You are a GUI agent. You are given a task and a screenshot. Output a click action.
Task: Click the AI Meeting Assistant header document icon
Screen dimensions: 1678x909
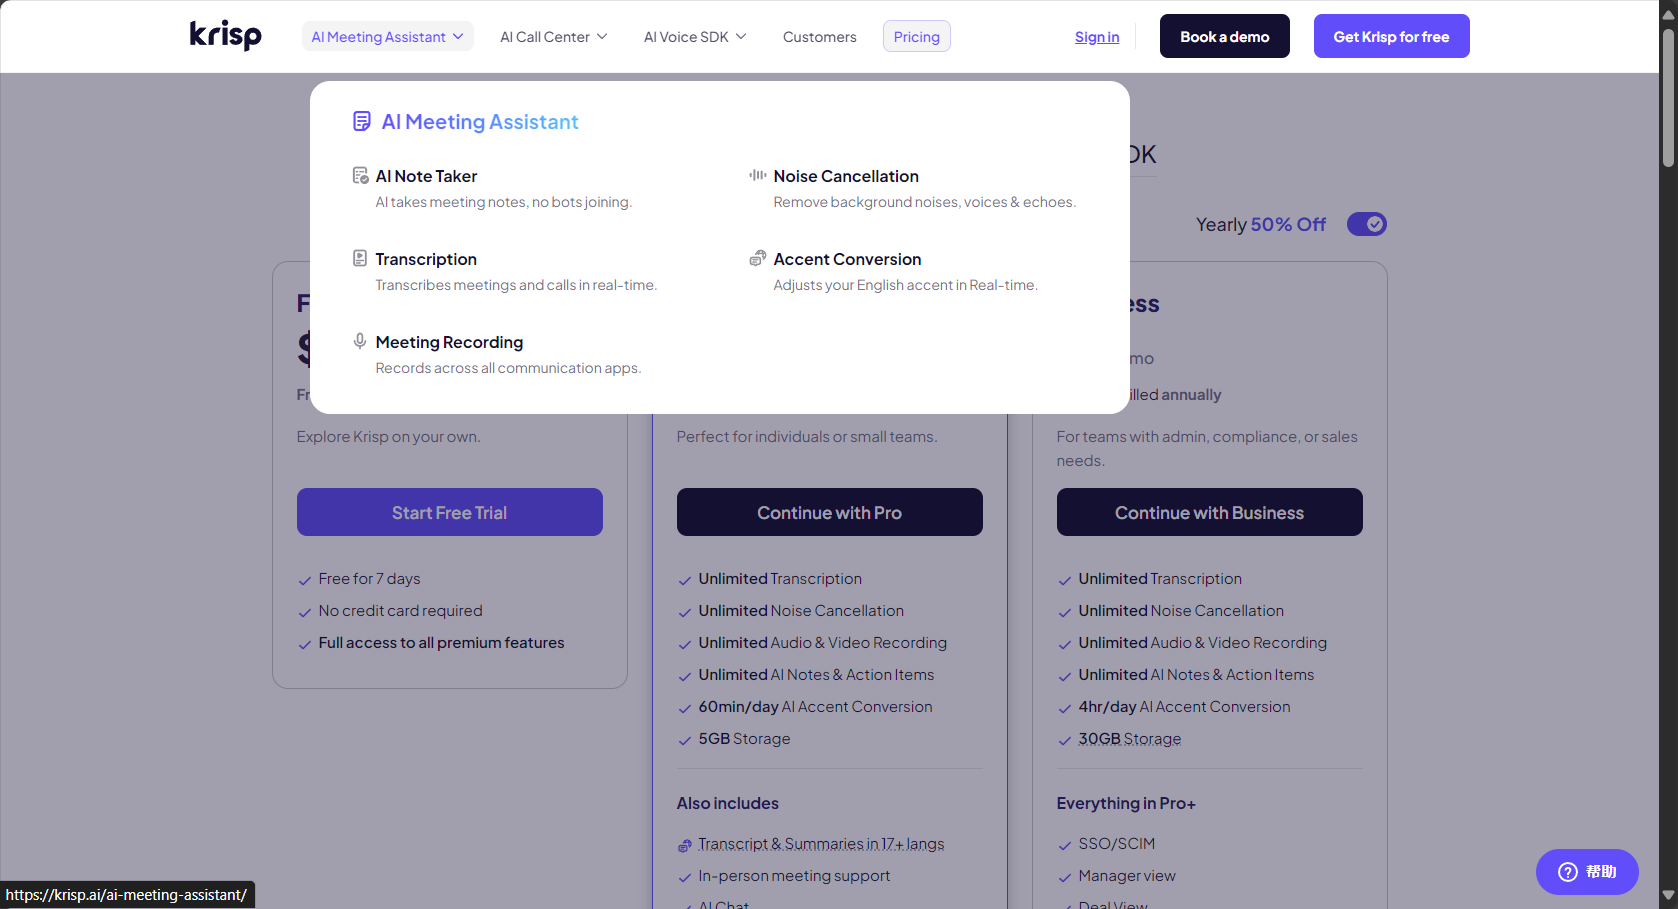(362, 122)
